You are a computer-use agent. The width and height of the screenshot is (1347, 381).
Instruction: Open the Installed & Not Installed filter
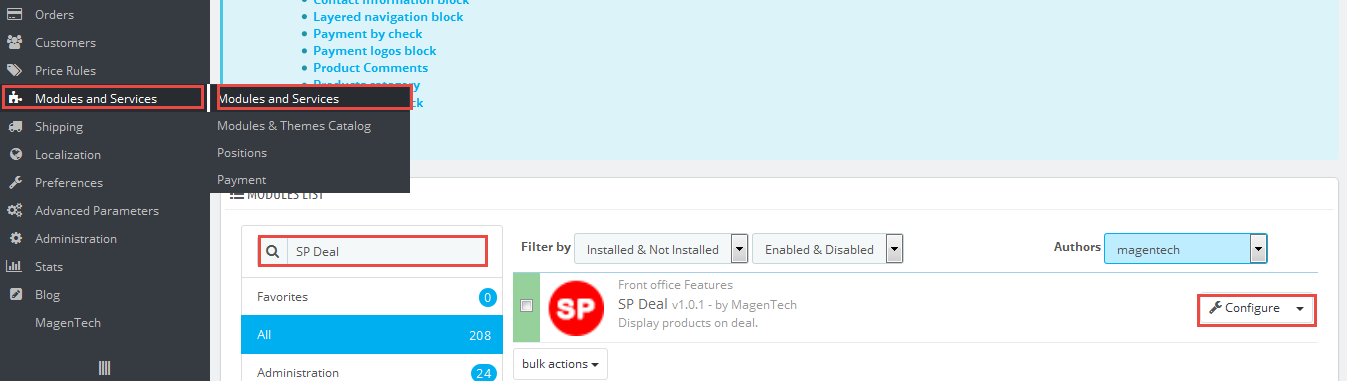coord(662,249)
